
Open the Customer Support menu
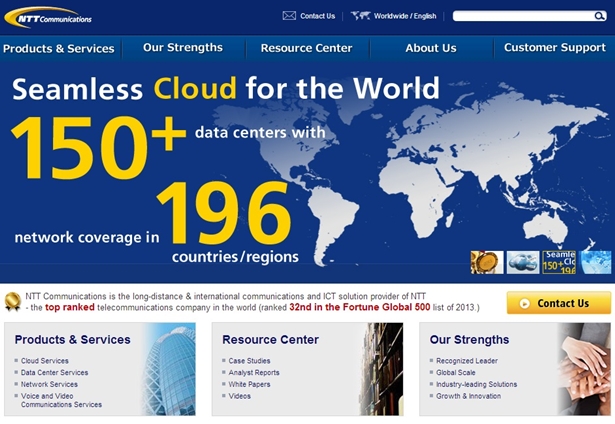(x=555, y=47)
